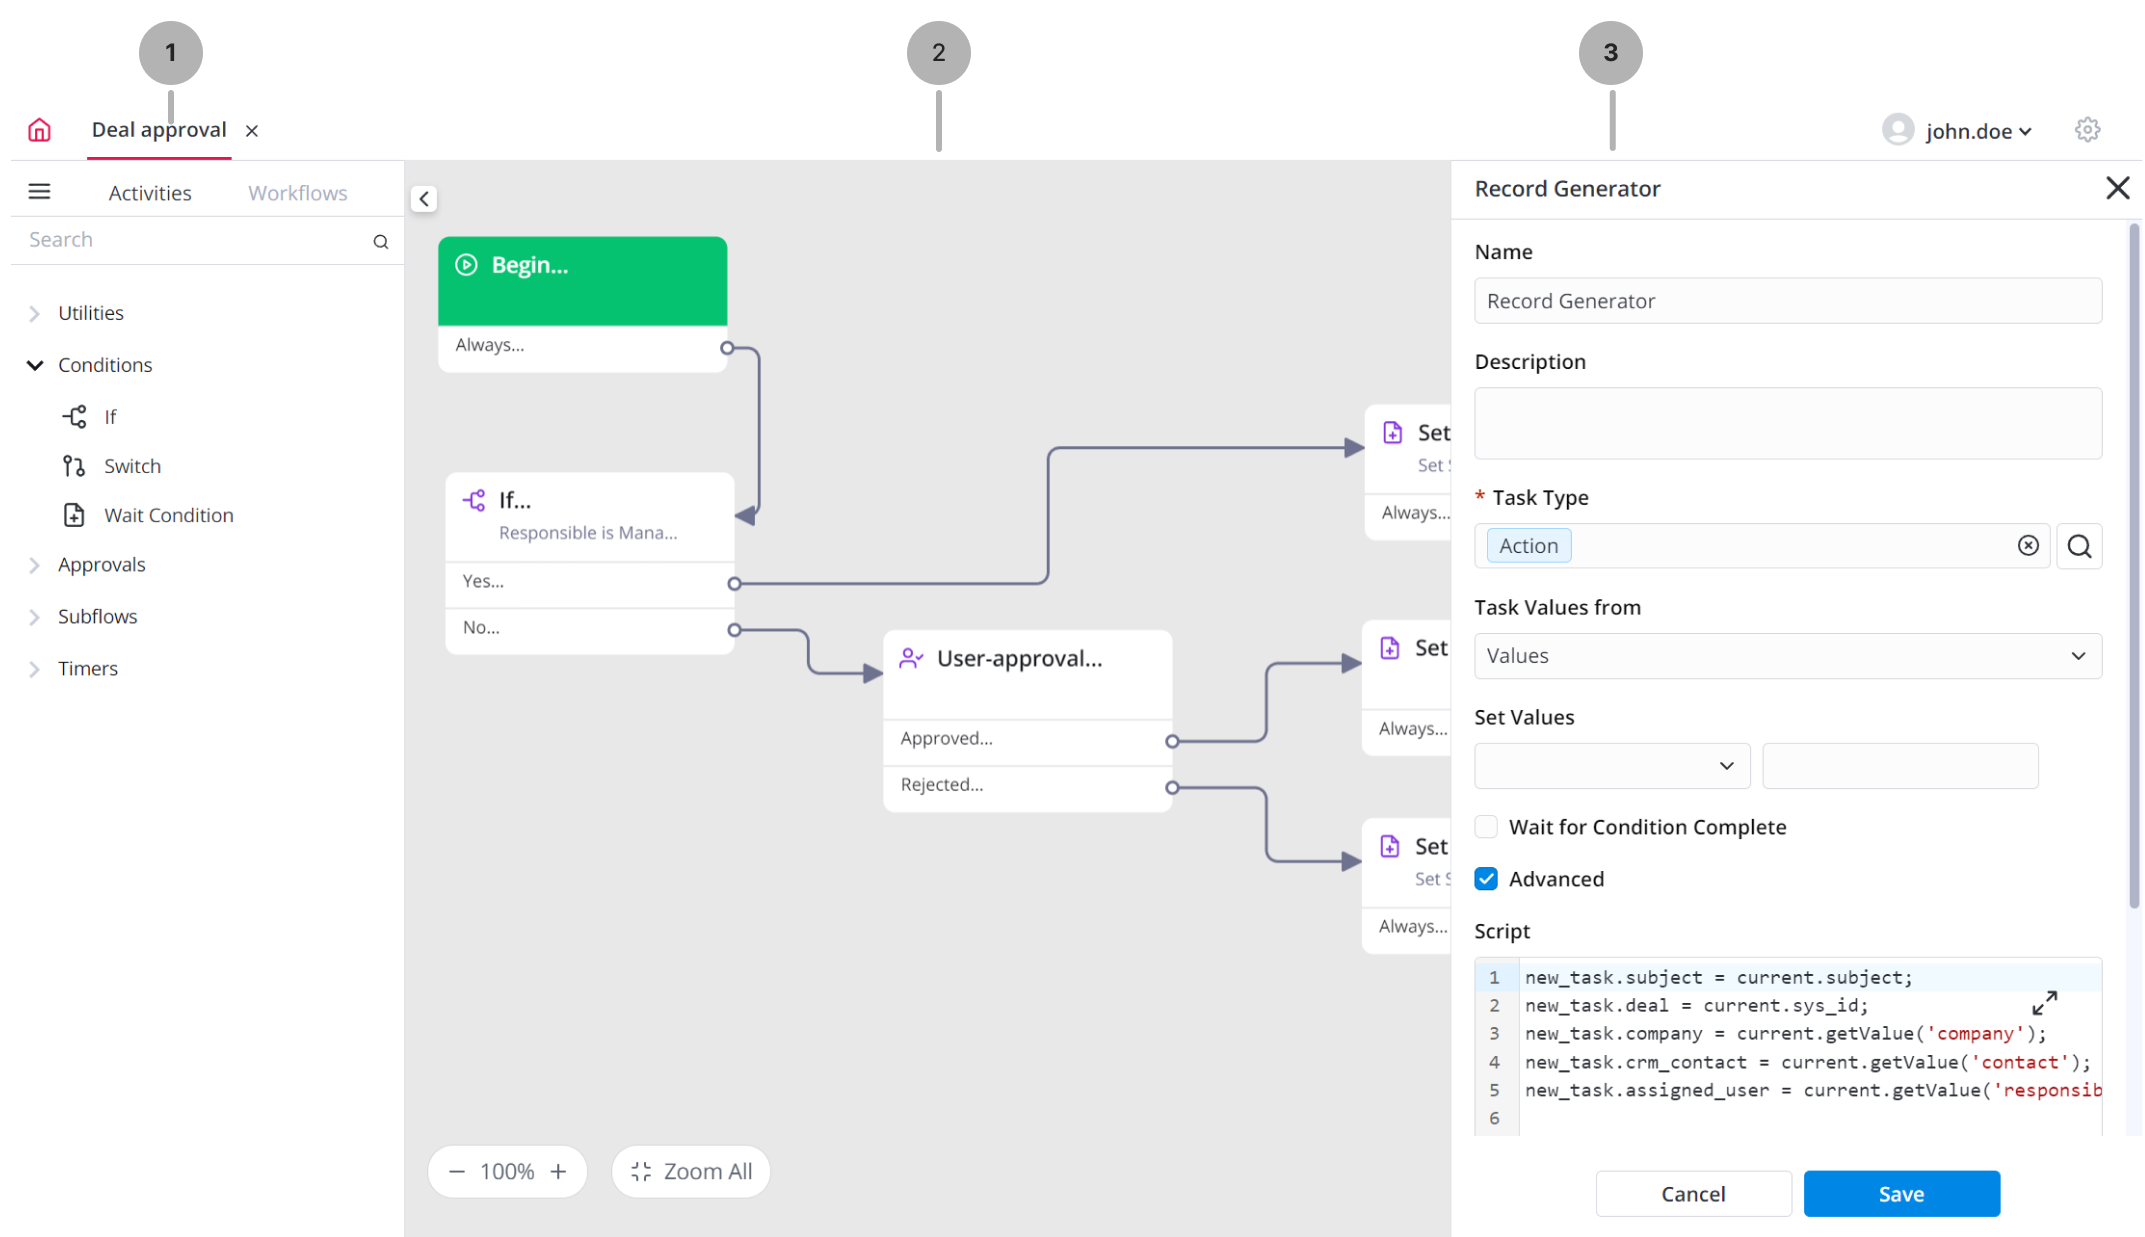Click the middle Set node document icon
The height and width of the screenshot is (1237, 2145).
pos(1390,648)
